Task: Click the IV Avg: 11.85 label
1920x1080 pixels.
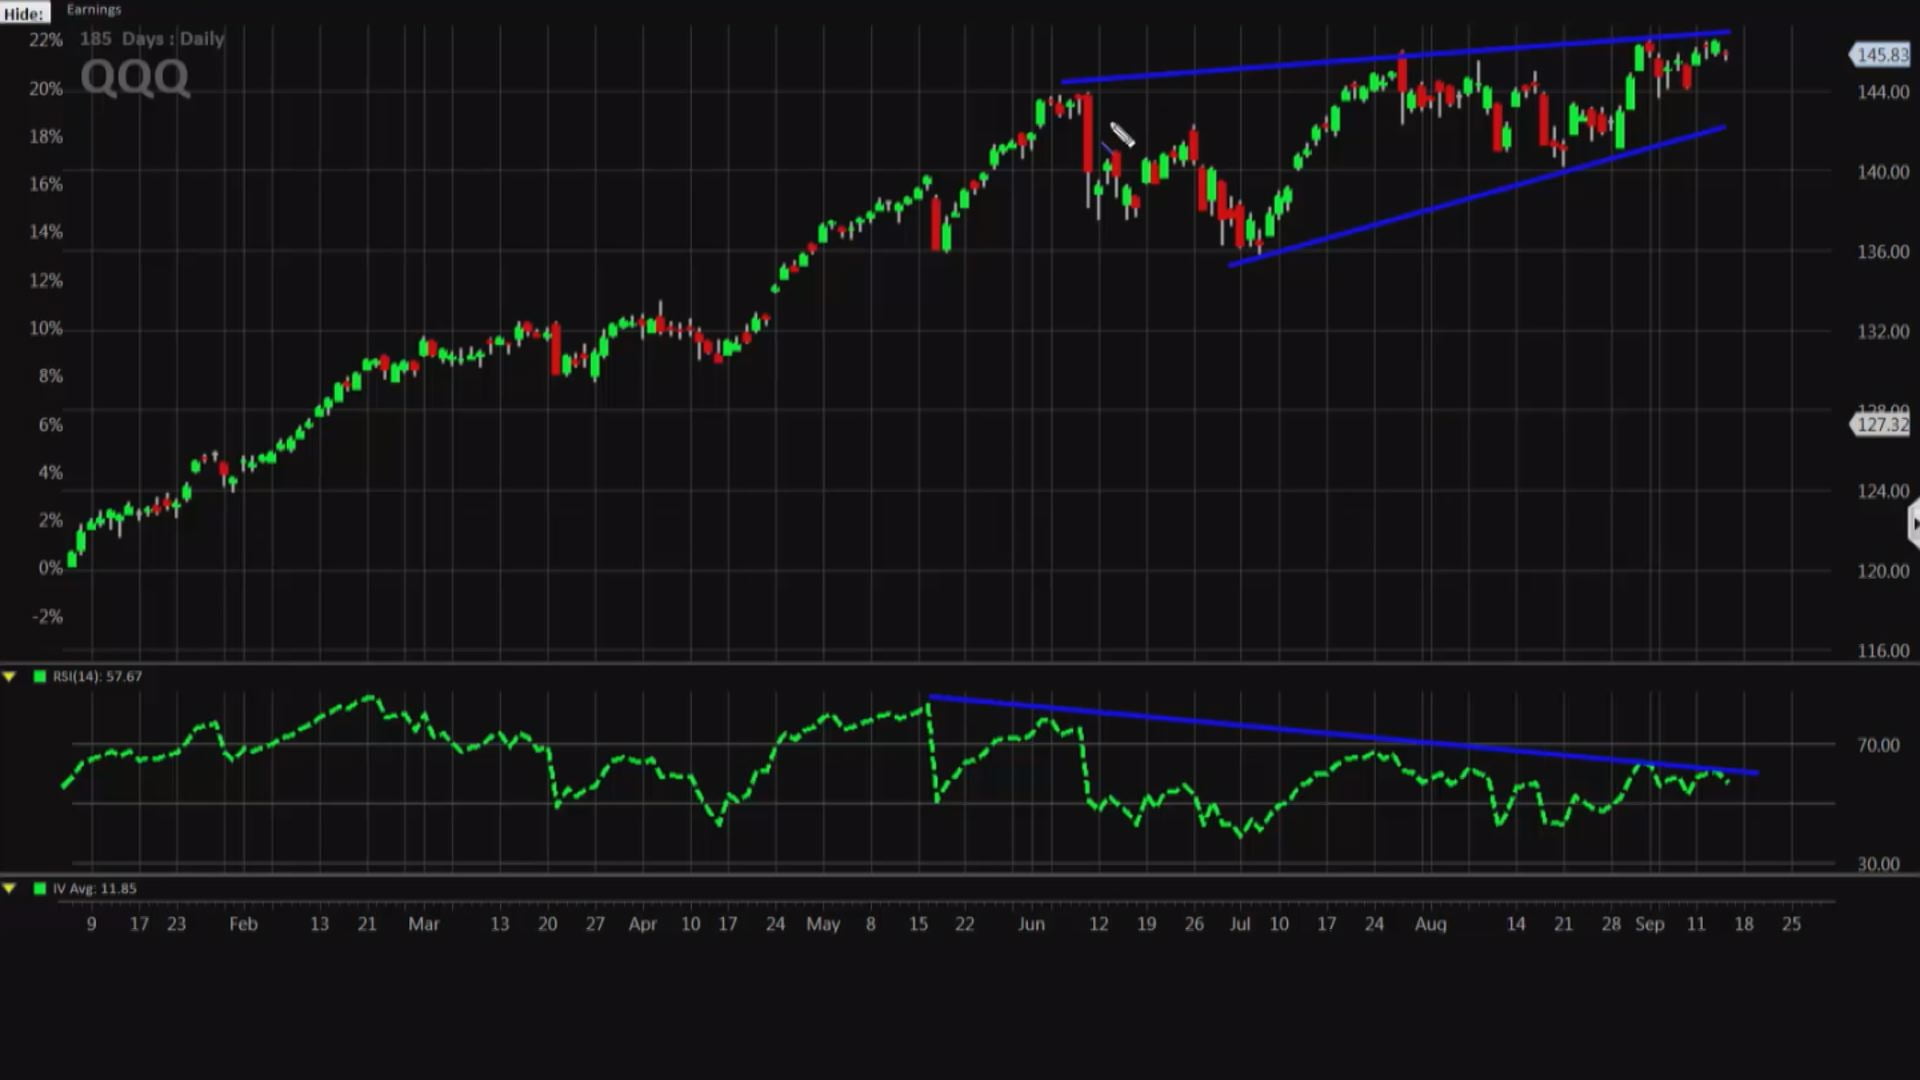Action: (x=95, y=888)
